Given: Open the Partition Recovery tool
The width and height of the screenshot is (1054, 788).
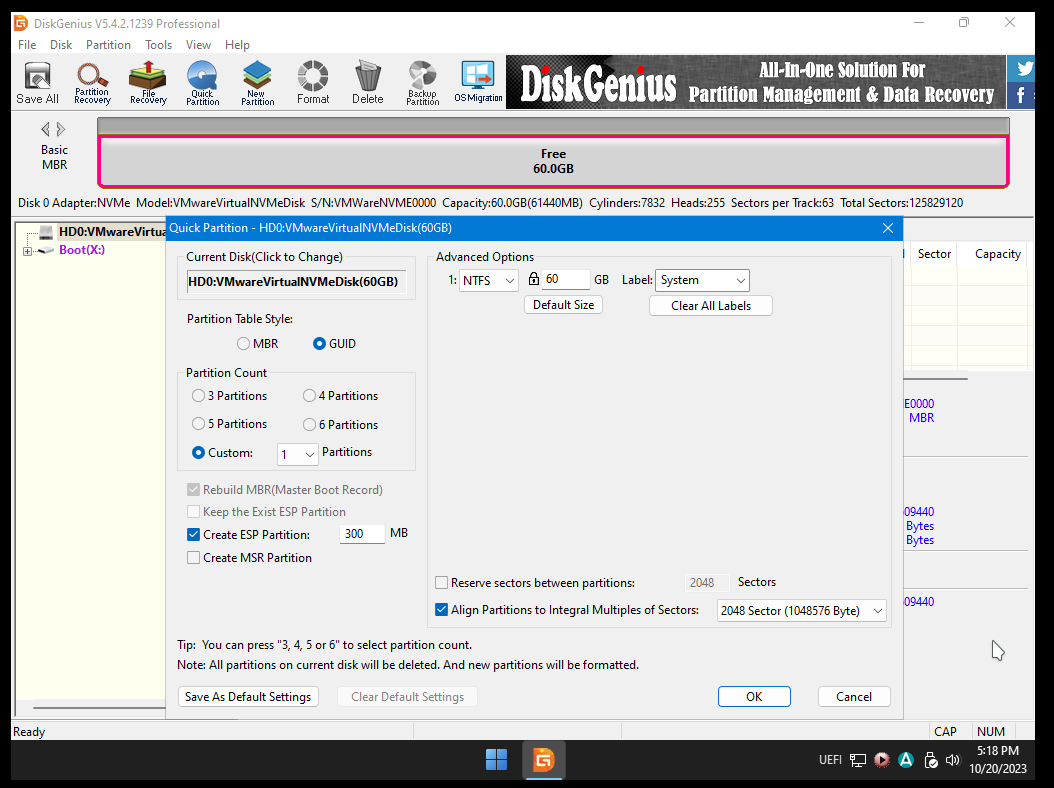Looking at the screenshot, I should tap(92, 83).
